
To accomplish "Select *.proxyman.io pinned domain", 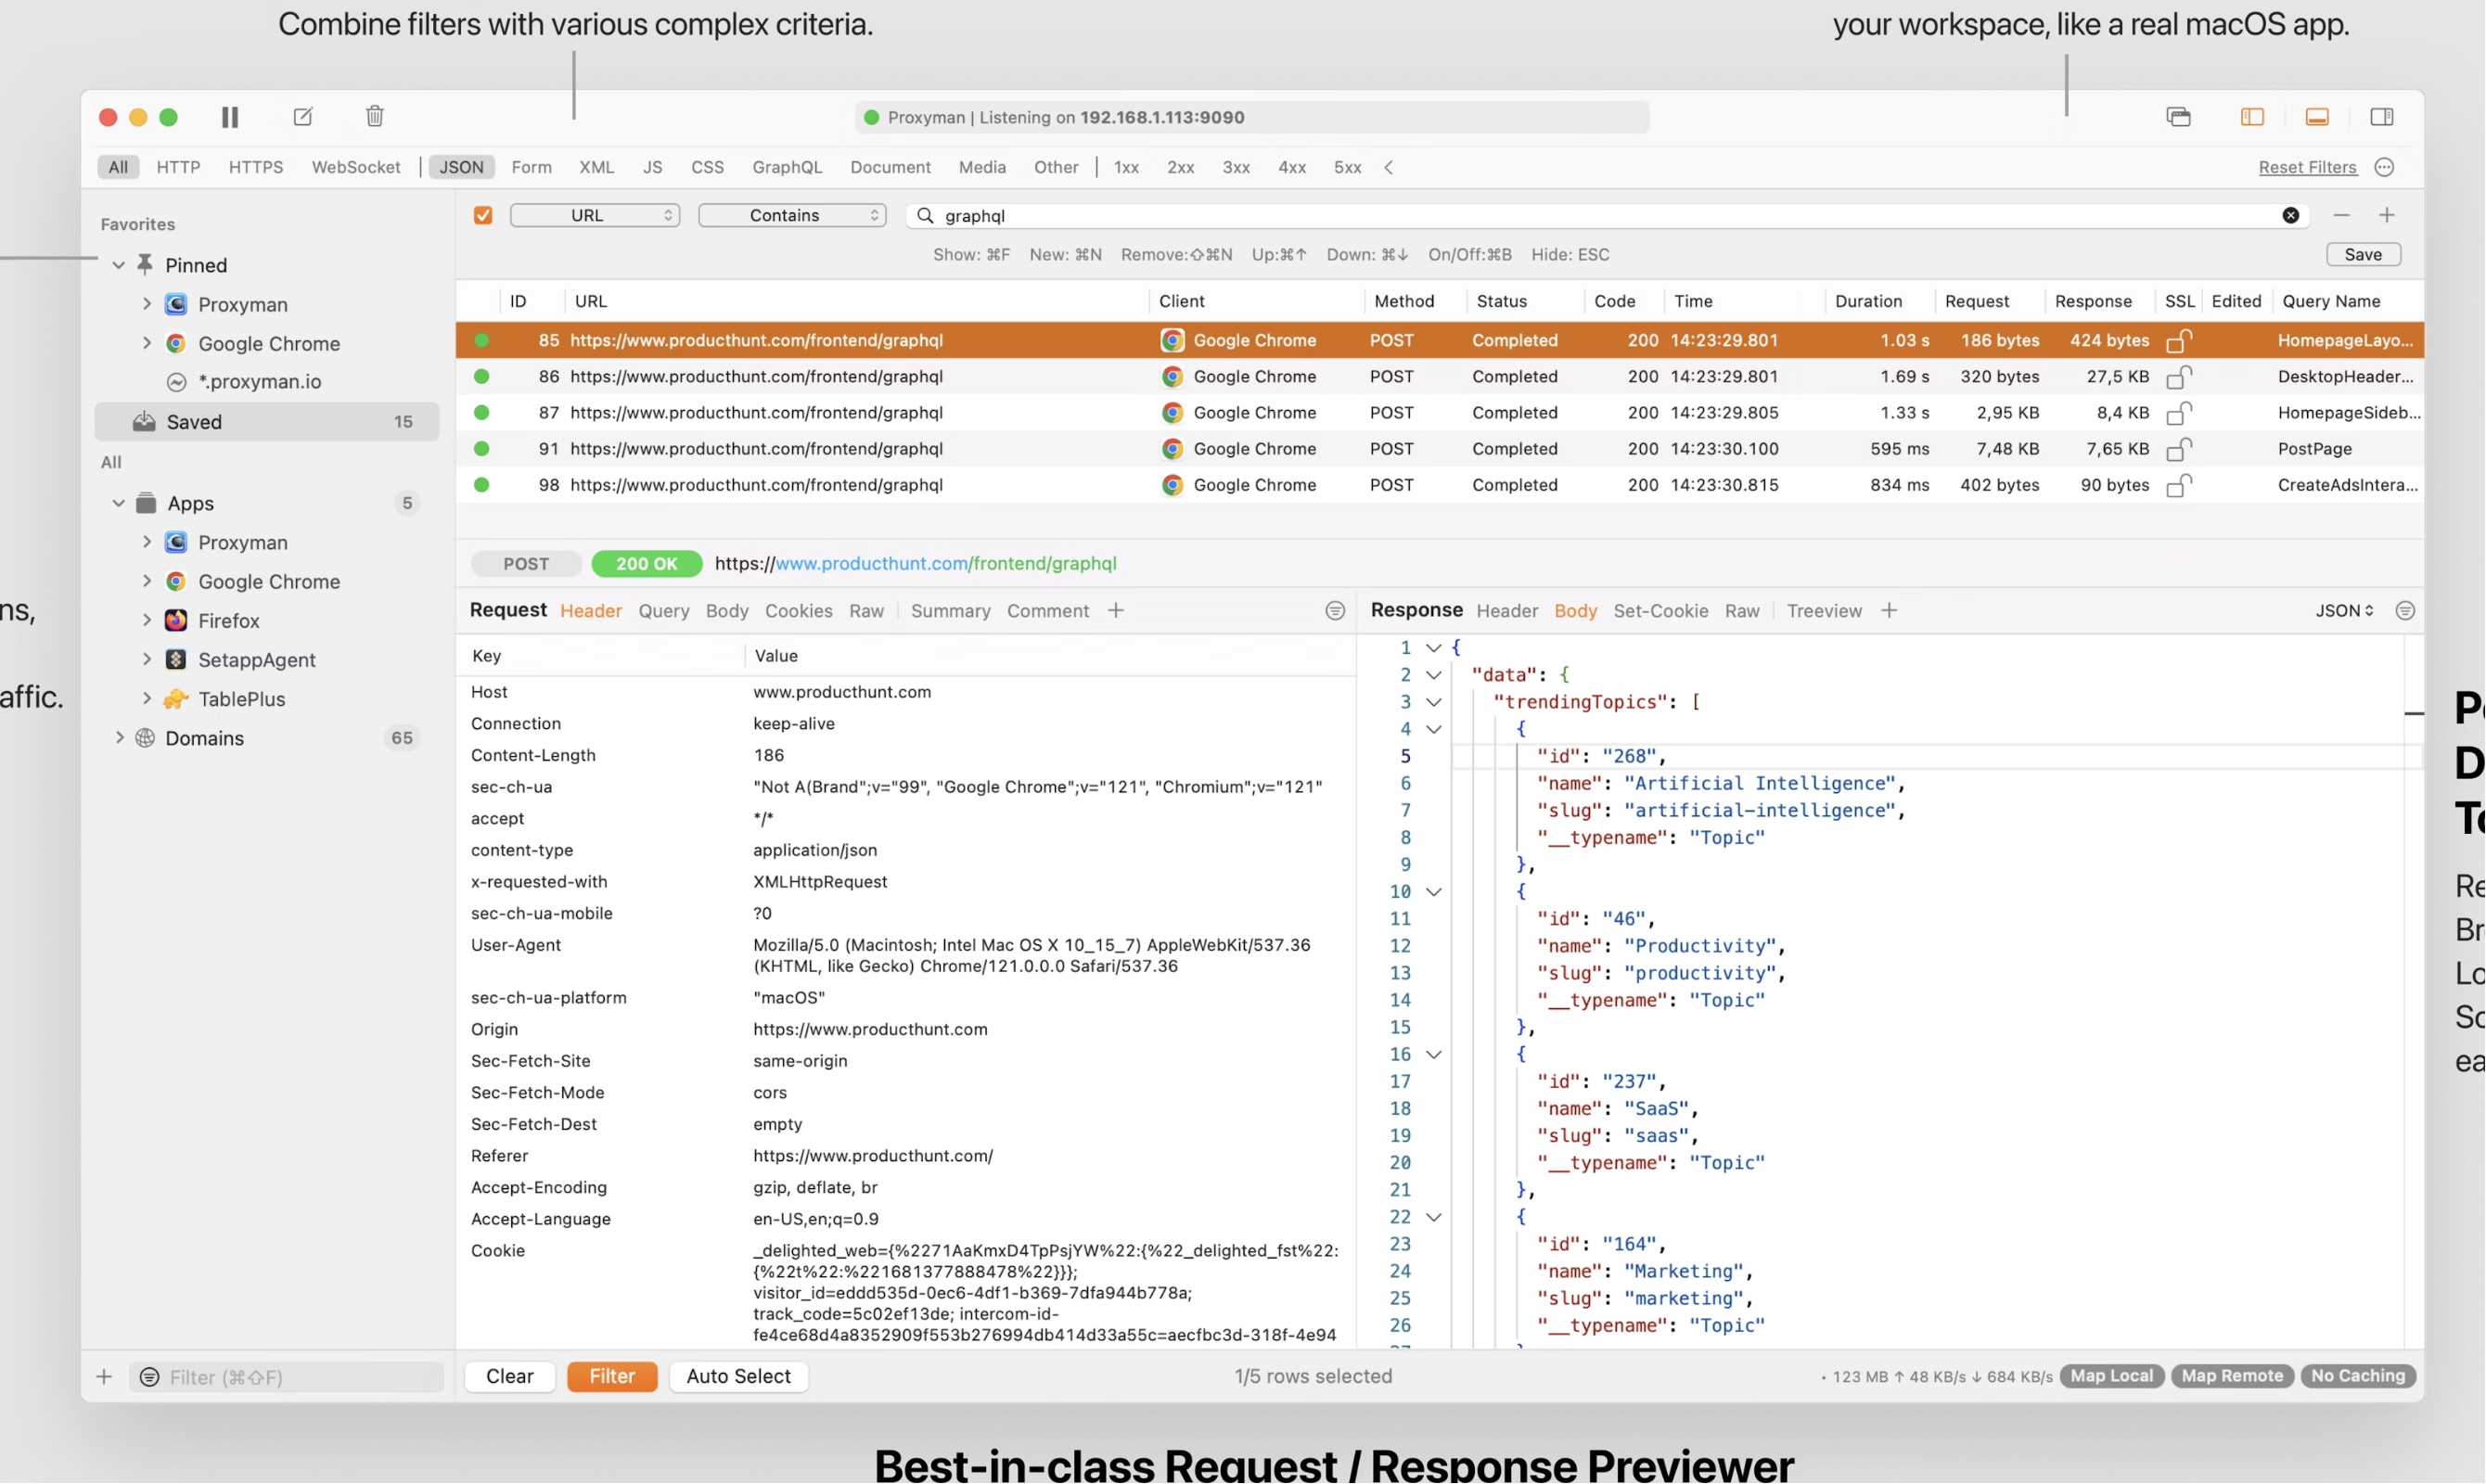I will click(x=259, y=382).
